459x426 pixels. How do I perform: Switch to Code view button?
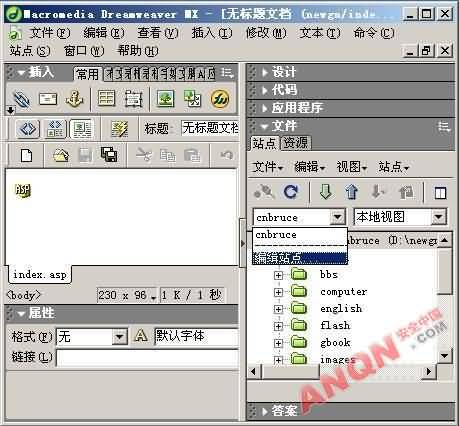point(28,129)
